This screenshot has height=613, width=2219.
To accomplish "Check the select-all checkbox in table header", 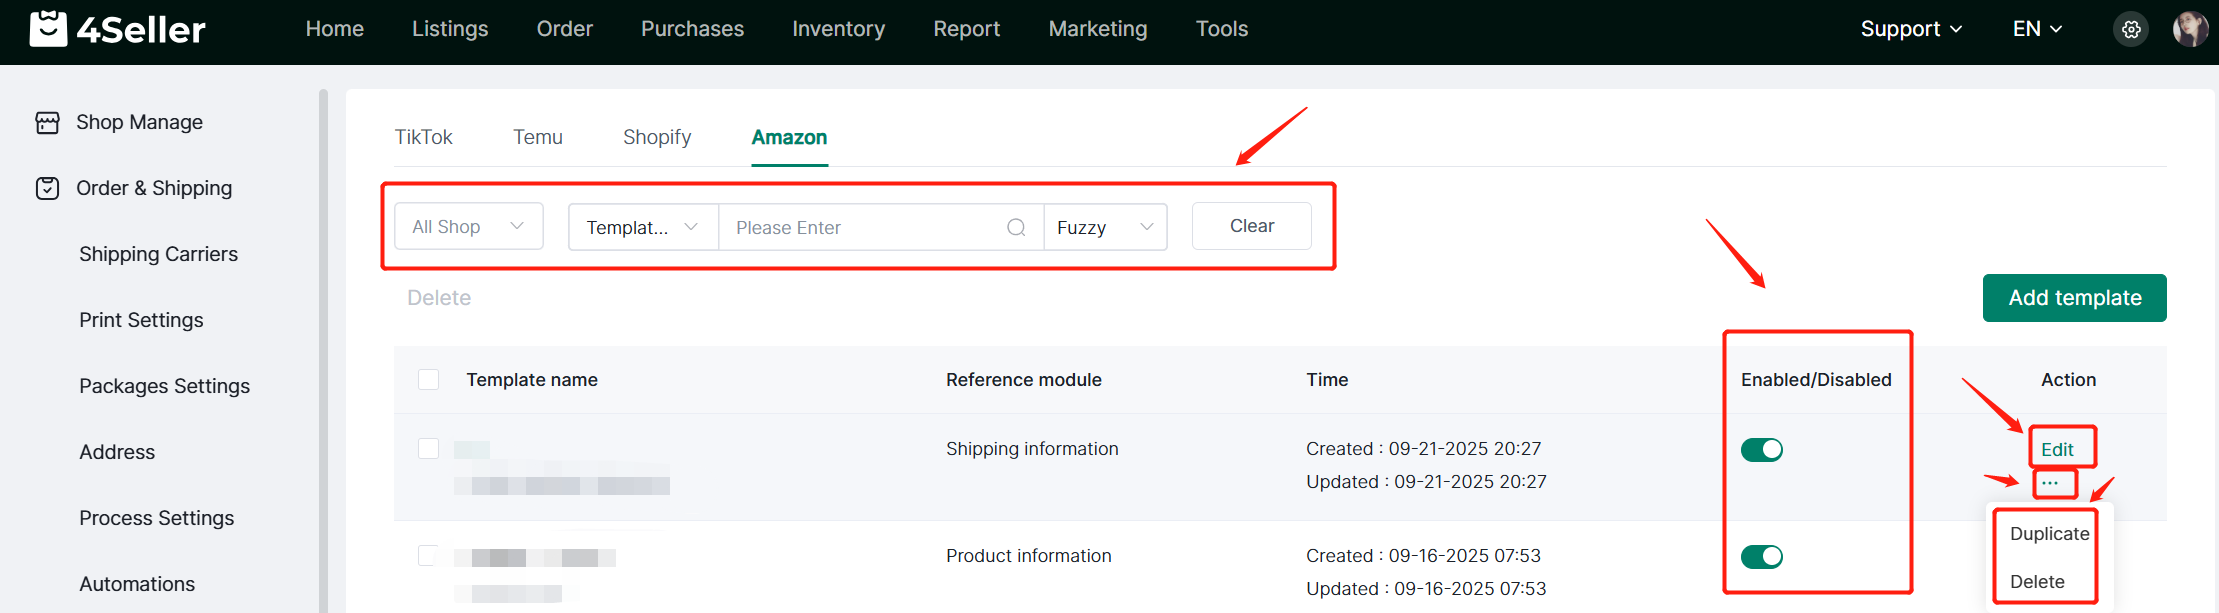I will [x=429, y=380].
